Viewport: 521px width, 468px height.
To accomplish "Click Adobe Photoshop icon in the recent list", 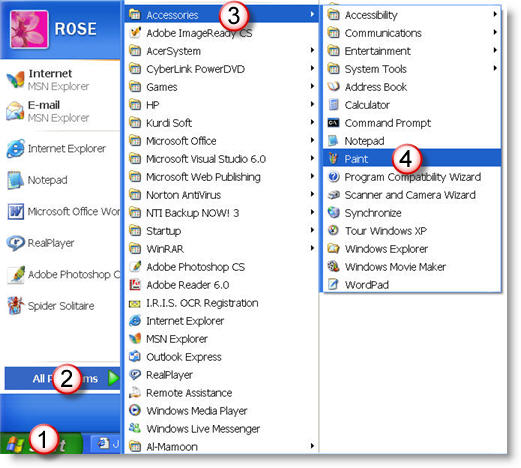I will (16, 274).
